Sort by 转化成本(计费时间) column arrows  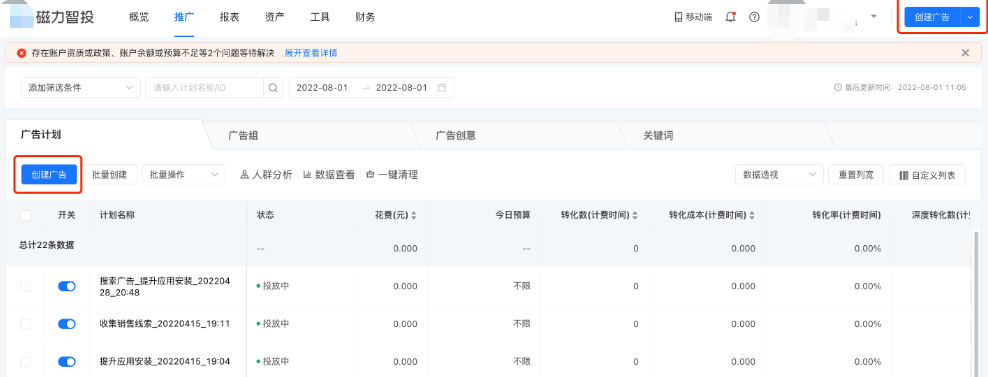752,216
